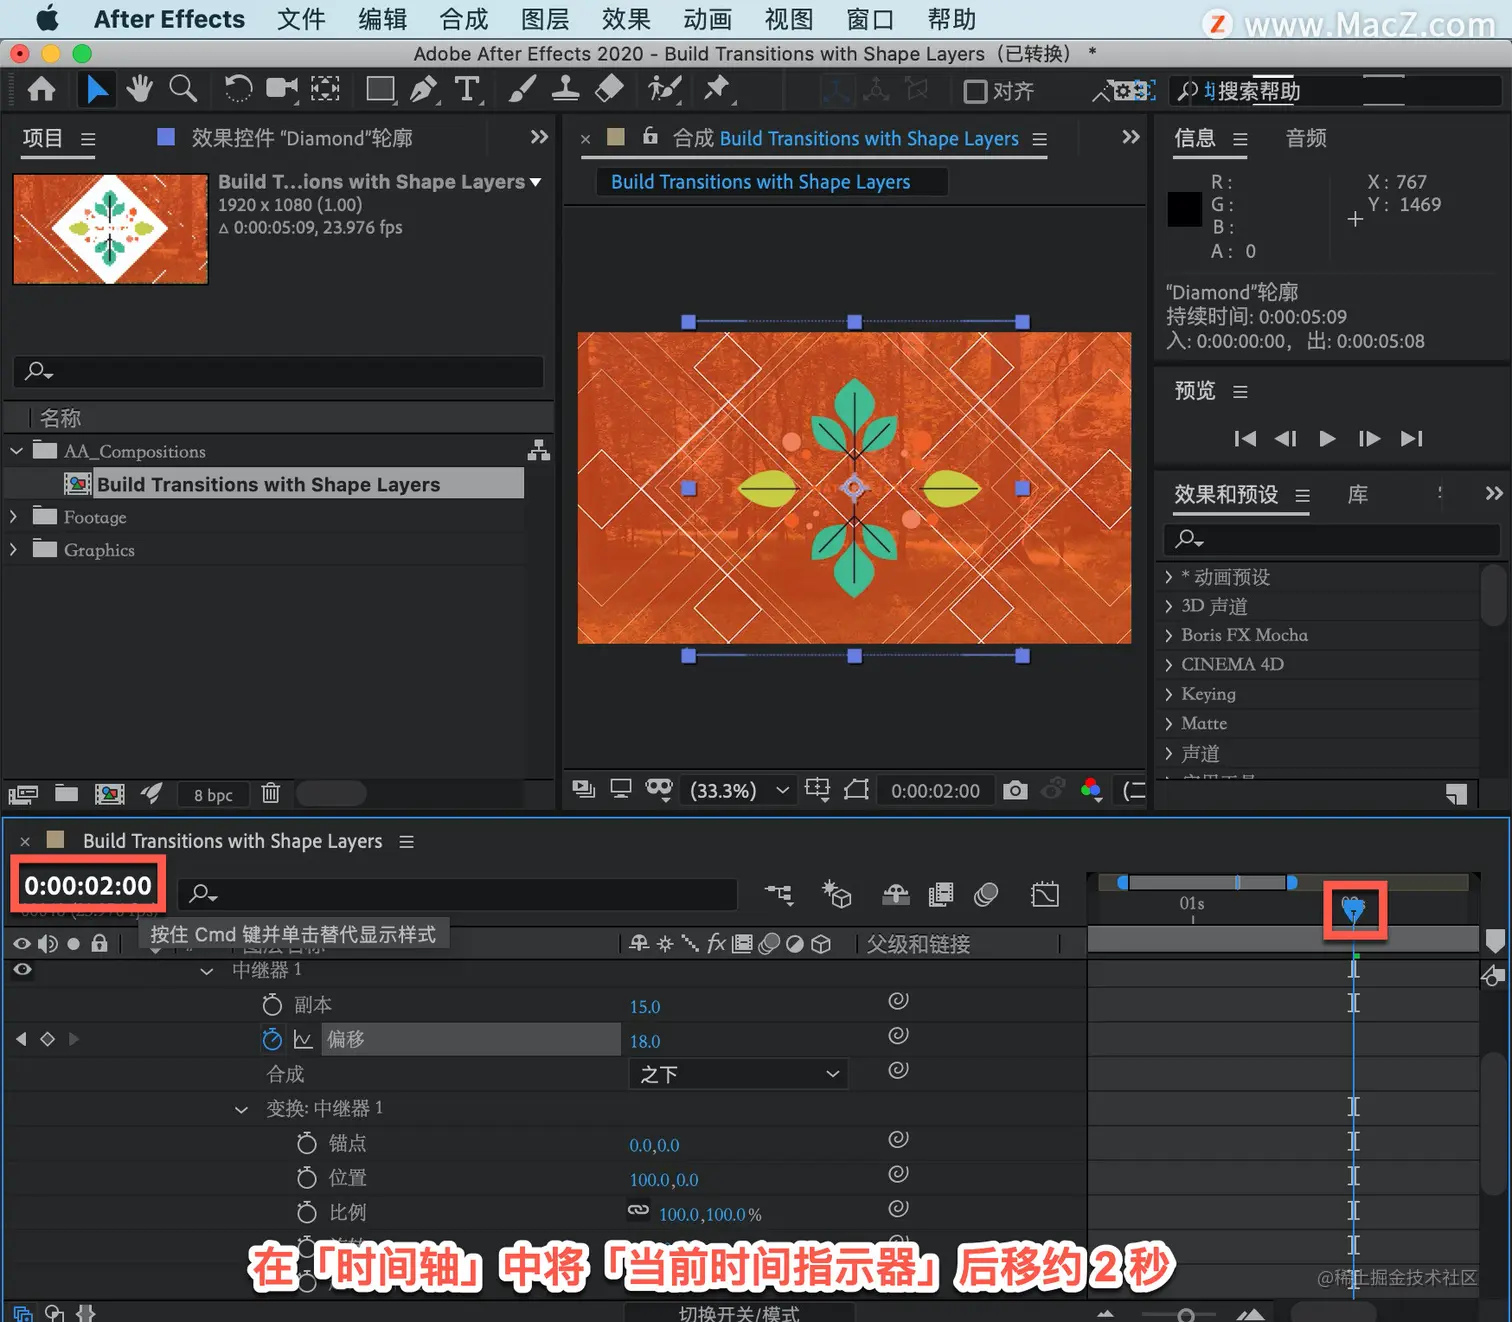
Task: Expand the CINEMA 4D effects category
Action: click(x=1168, y=664)
